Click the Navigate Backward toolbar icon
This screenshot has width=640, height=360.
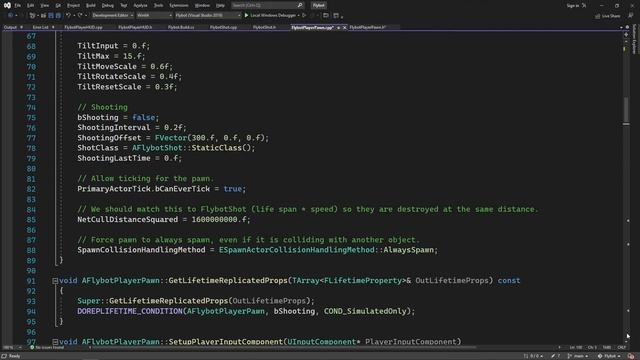(11, 16)
